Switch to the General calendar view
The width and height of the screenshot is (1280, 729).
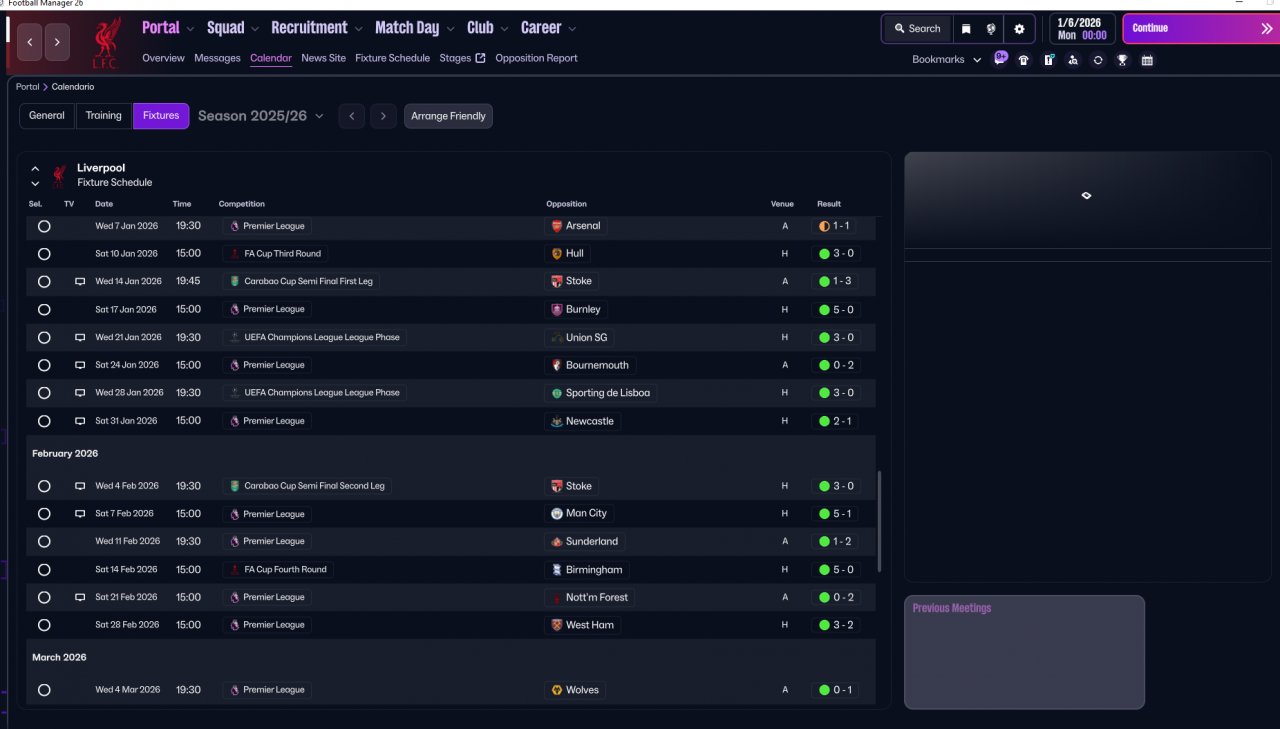[47, 116]
